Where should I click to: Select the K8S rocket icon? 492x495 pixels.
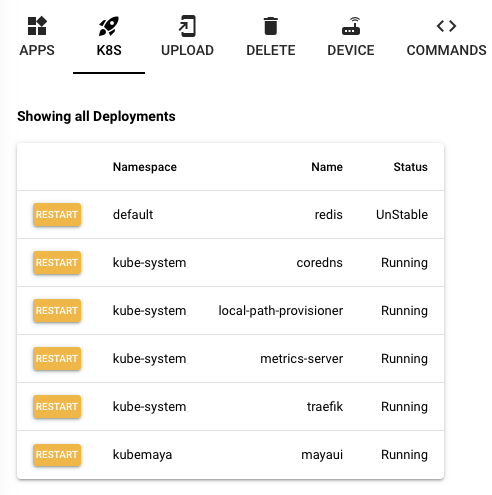109,26
